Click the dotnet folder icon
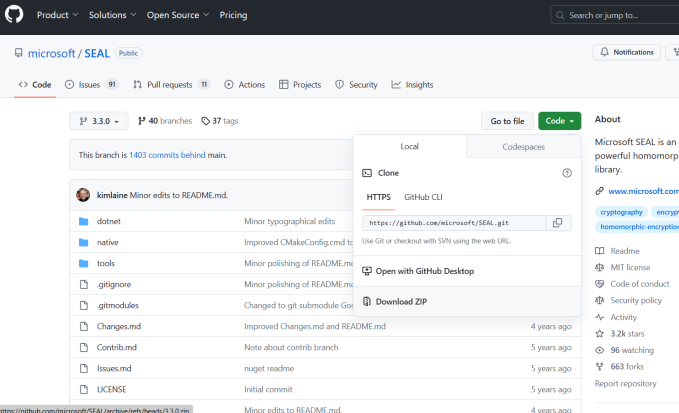Image resolution: width=679 pixels, height=413 pixels. tap(84, 222)
